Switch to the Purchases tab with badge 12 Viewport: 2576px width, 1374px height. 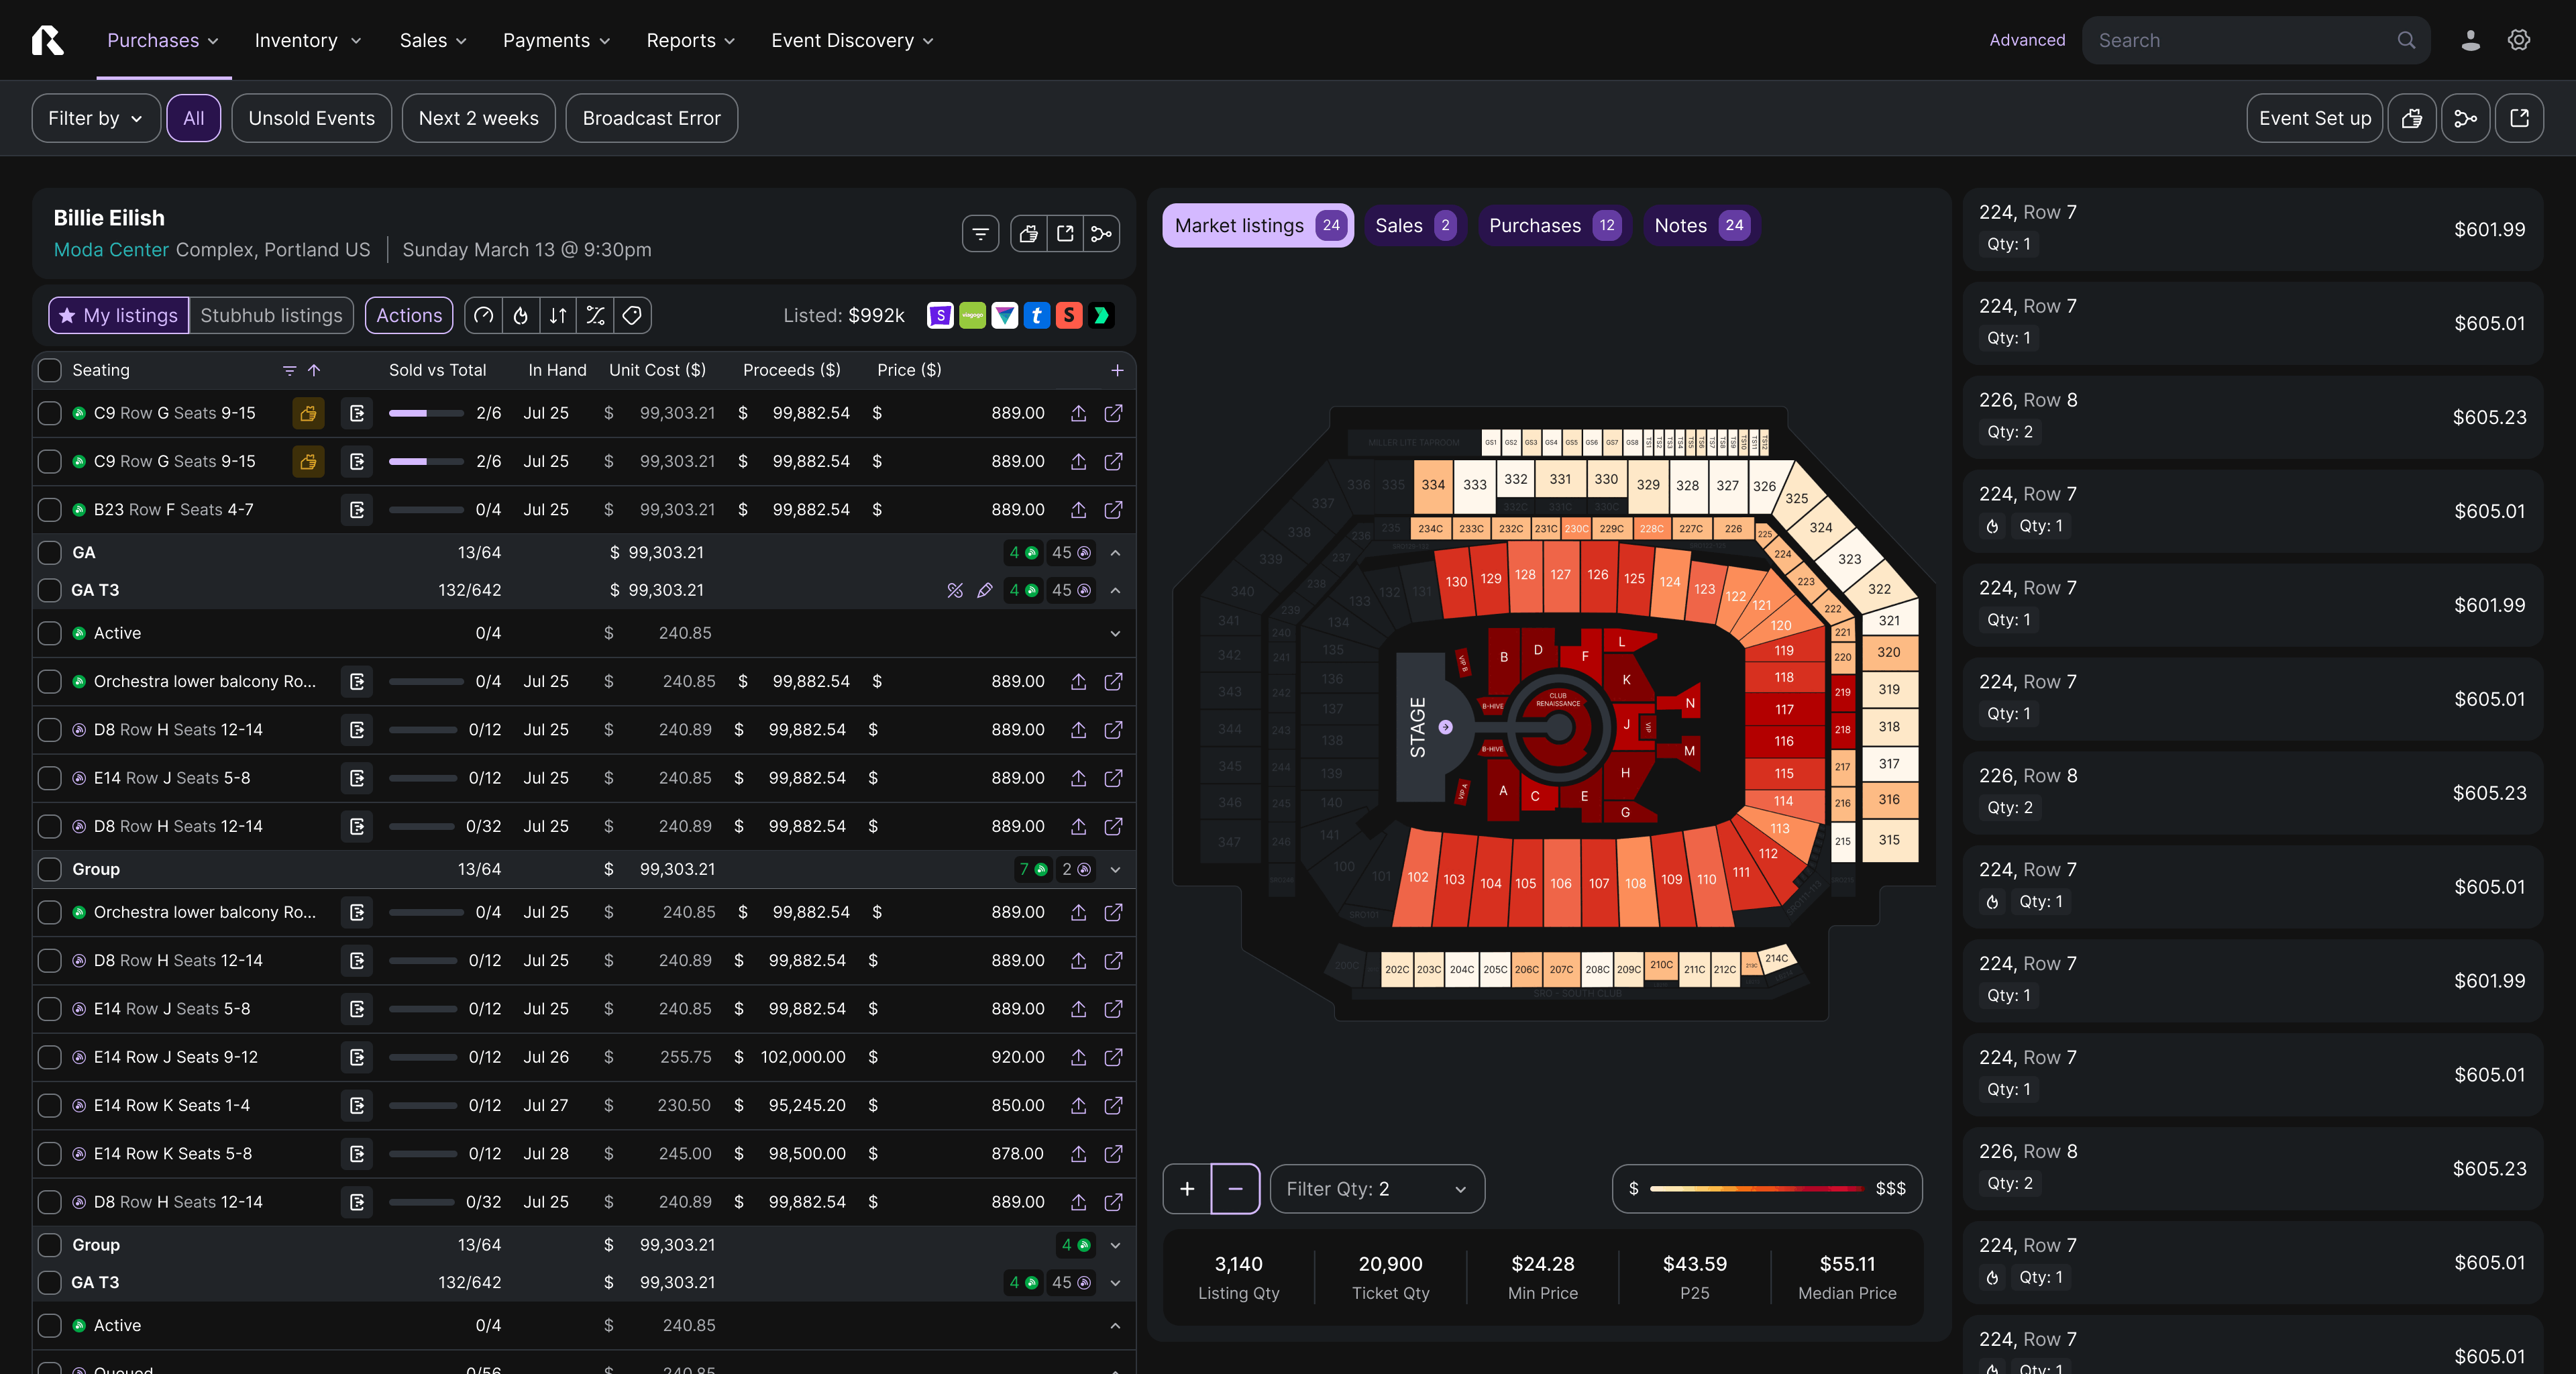[x=1553, y=226]
